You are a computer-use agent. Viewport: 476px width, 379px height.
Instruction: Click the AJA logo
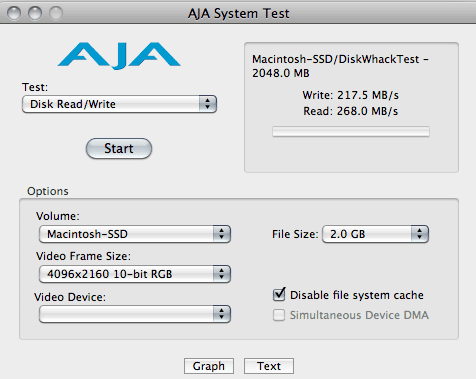coord(119,55)
